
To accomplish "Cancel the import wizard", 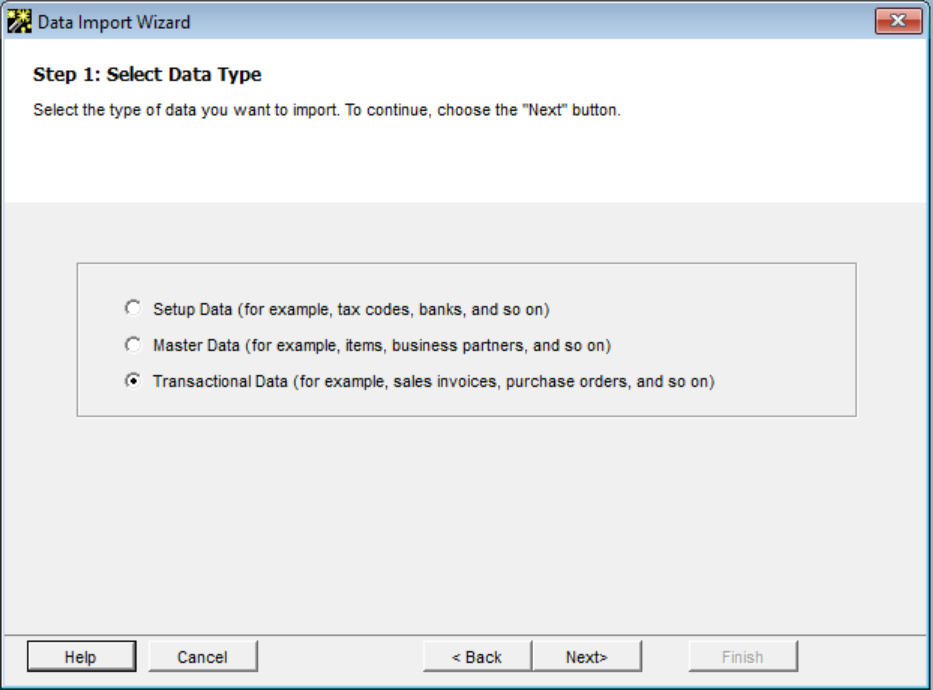I will coord(203,657).
